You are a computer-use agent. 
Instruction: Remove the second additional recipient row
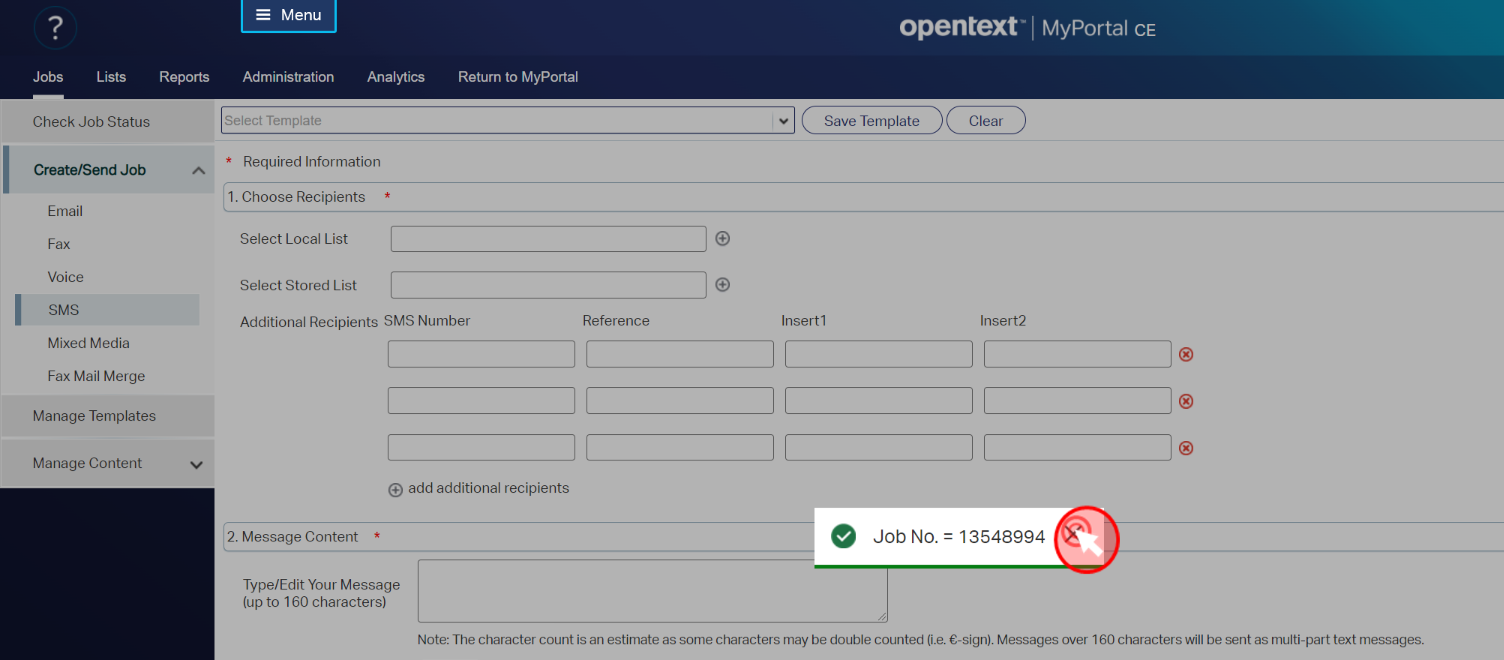click(x=1186, y=401)
